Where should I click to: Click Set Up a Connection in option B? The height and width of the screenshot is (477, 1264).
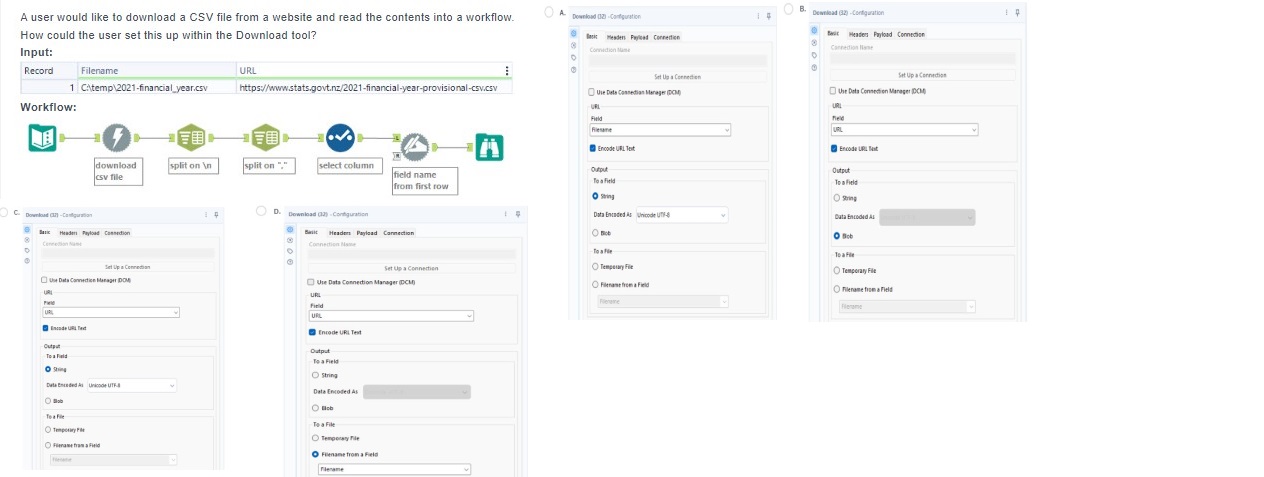coord(923,75)
